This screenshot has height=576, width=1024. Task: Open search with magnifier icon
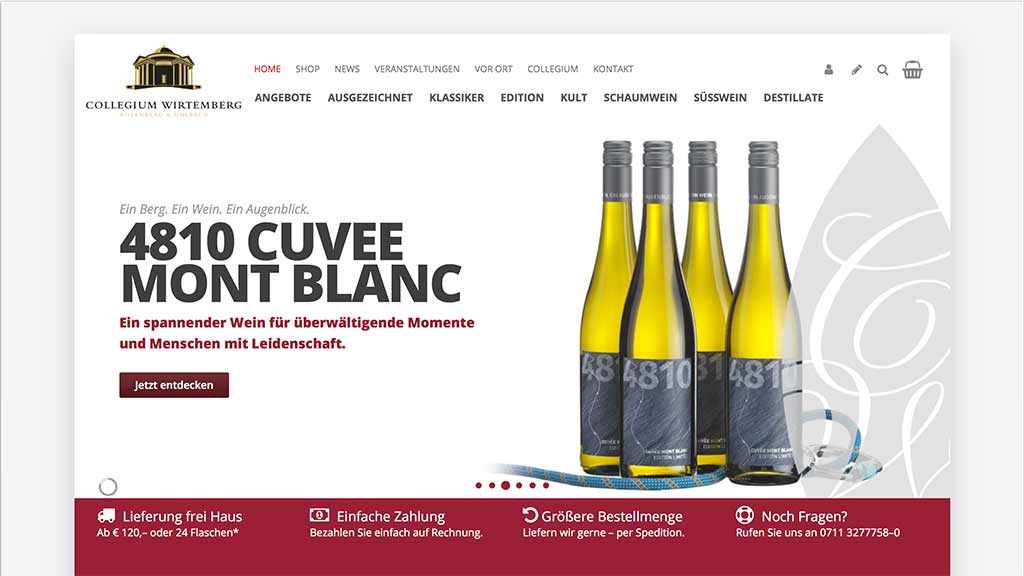pos(882,70)
